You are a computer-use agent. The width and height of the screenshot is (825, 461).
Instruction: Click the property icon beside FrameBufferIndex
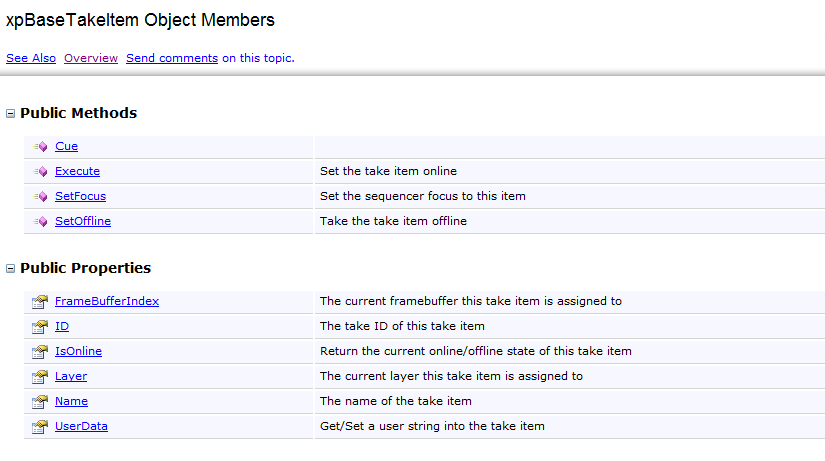click(x=40, y=302)
